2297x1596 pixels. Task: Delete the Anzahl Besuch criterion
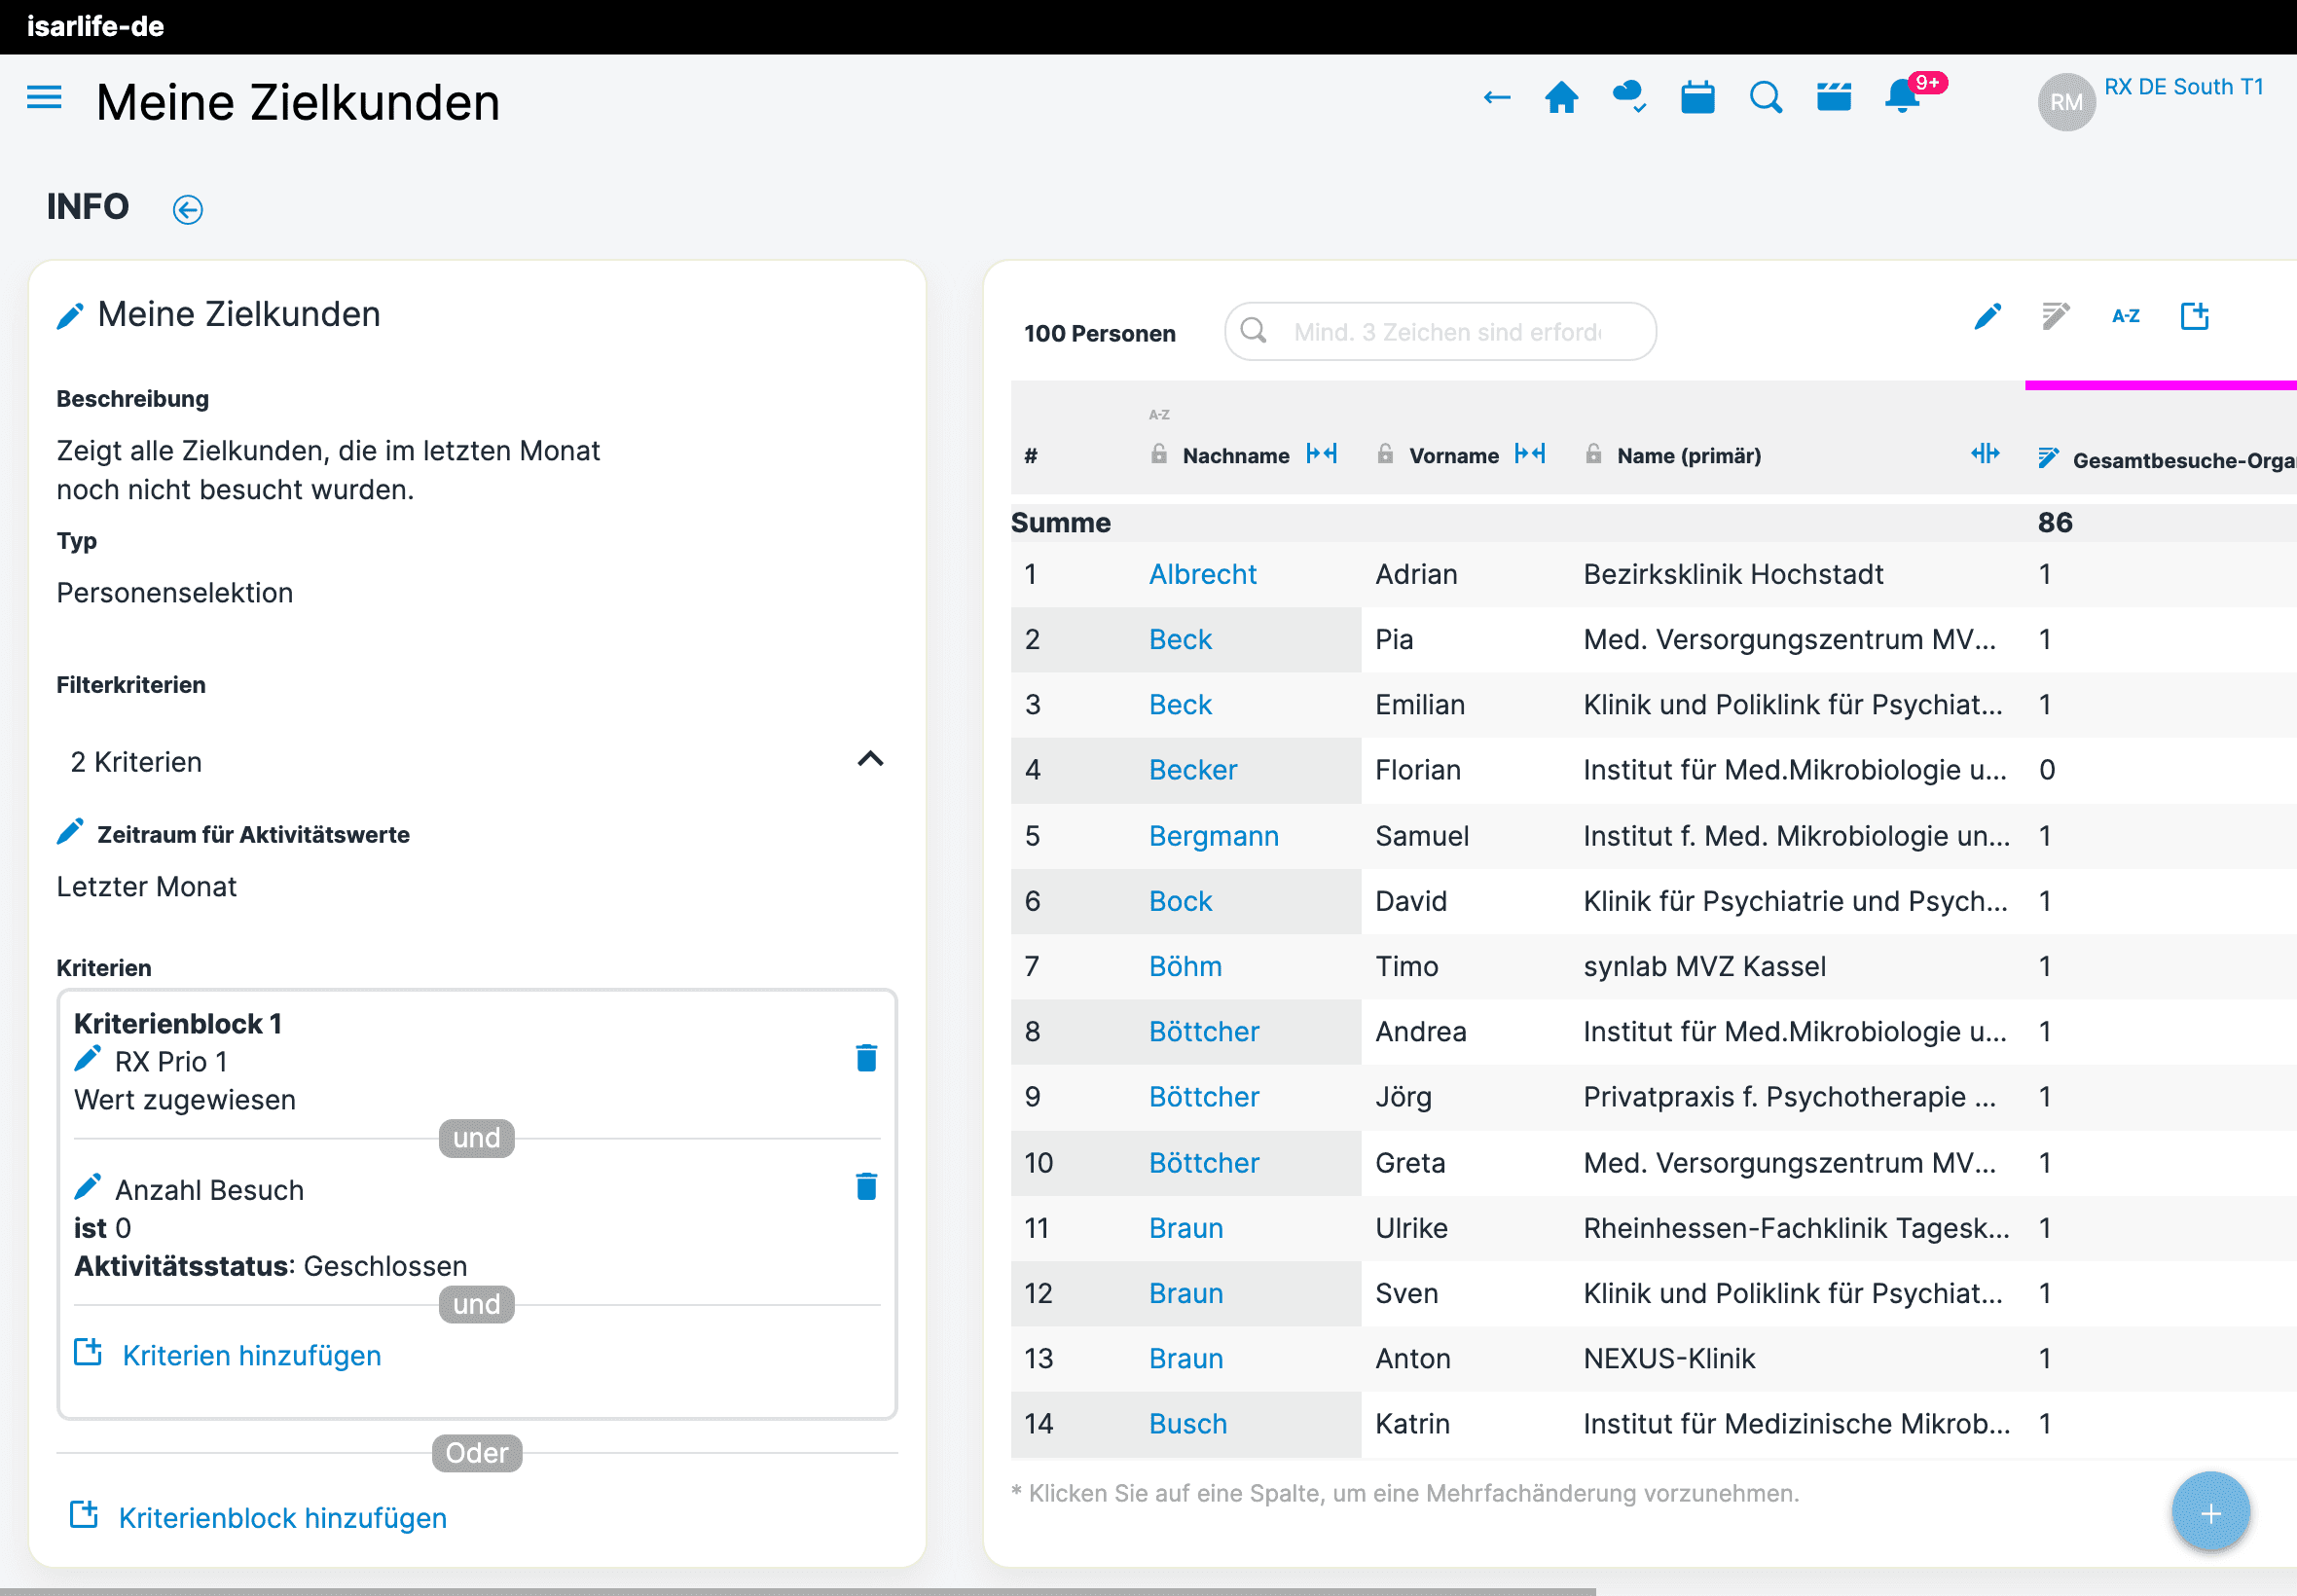point(866,1187)
